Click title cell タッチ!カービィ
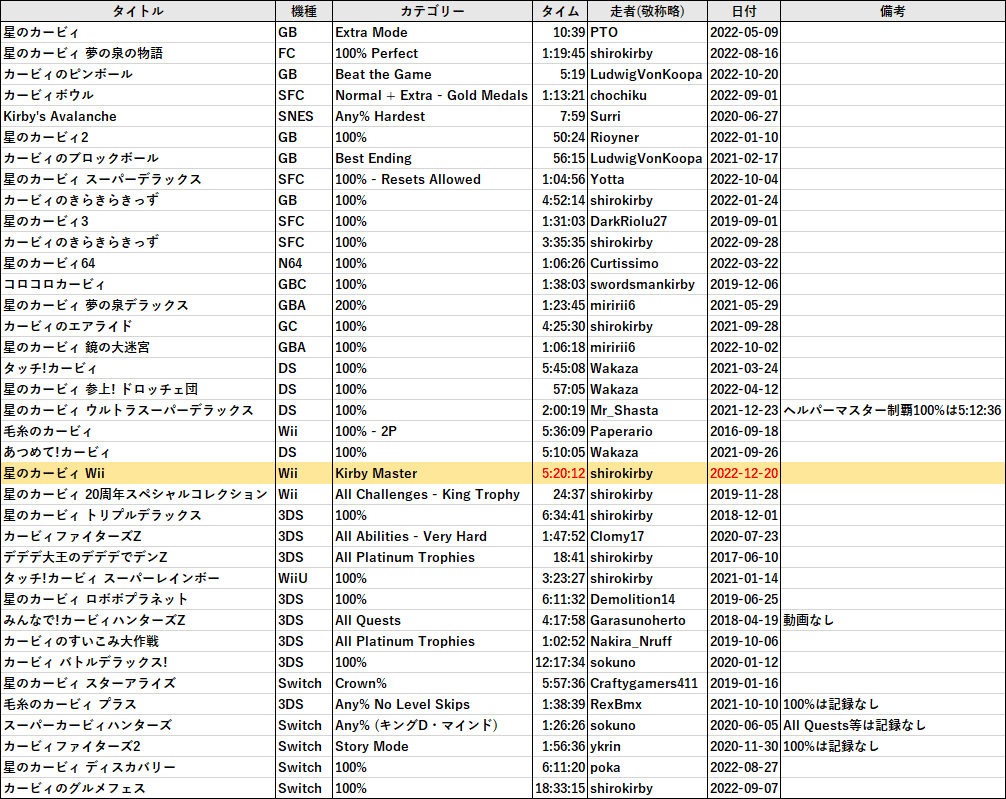The image size is (1006, 799). coord(138,368)
